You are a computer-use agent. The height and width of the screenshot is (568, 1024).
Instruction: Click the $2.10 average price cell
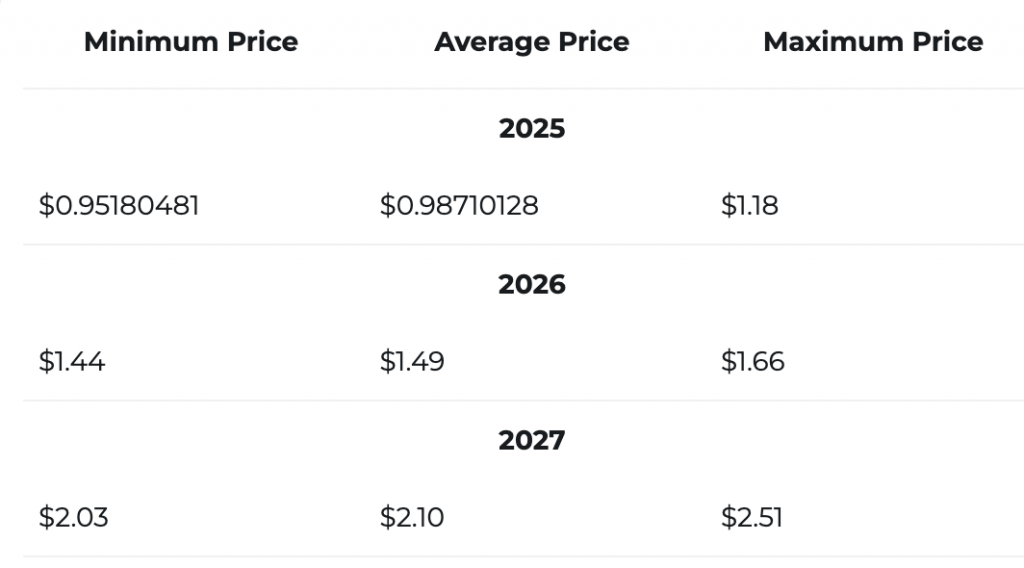click(x=412, y=517)
